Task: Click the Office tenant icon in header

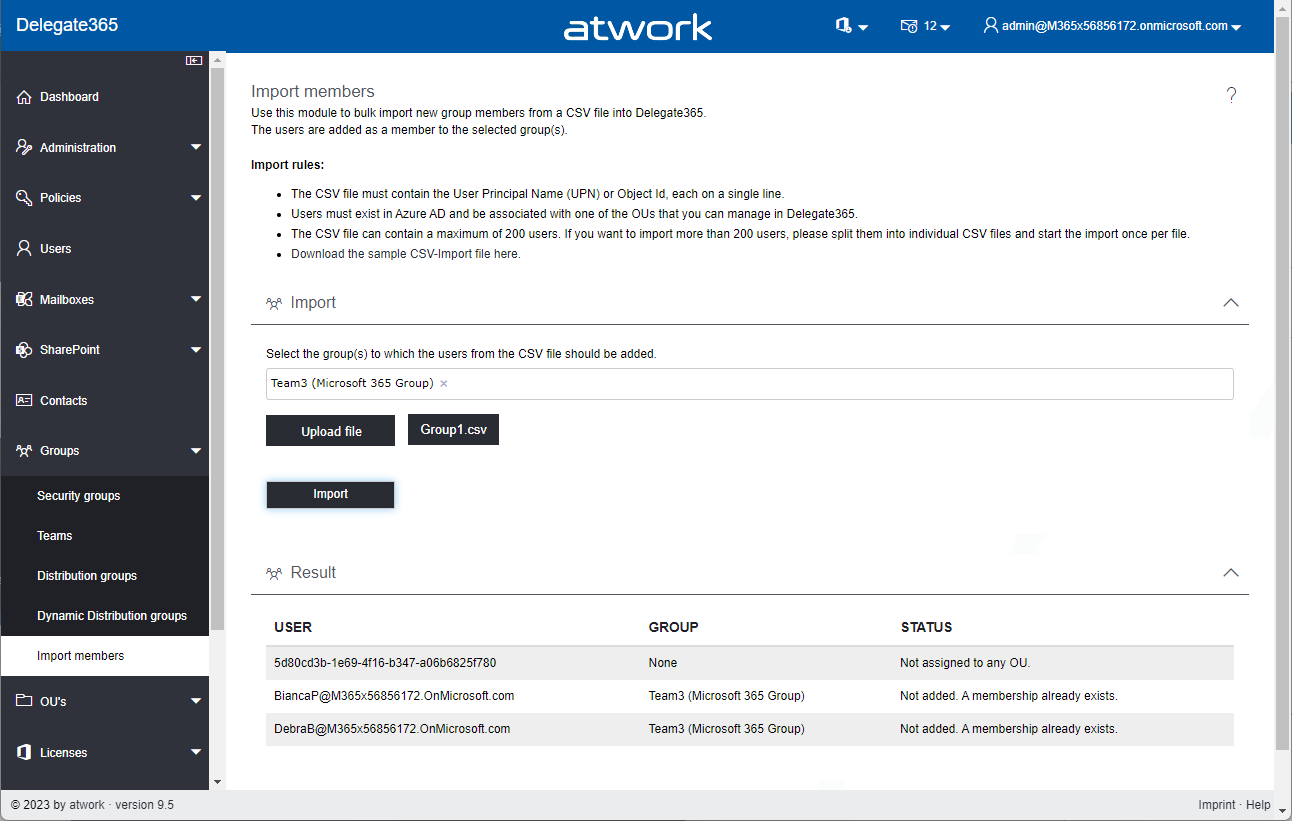Action: 843,26
